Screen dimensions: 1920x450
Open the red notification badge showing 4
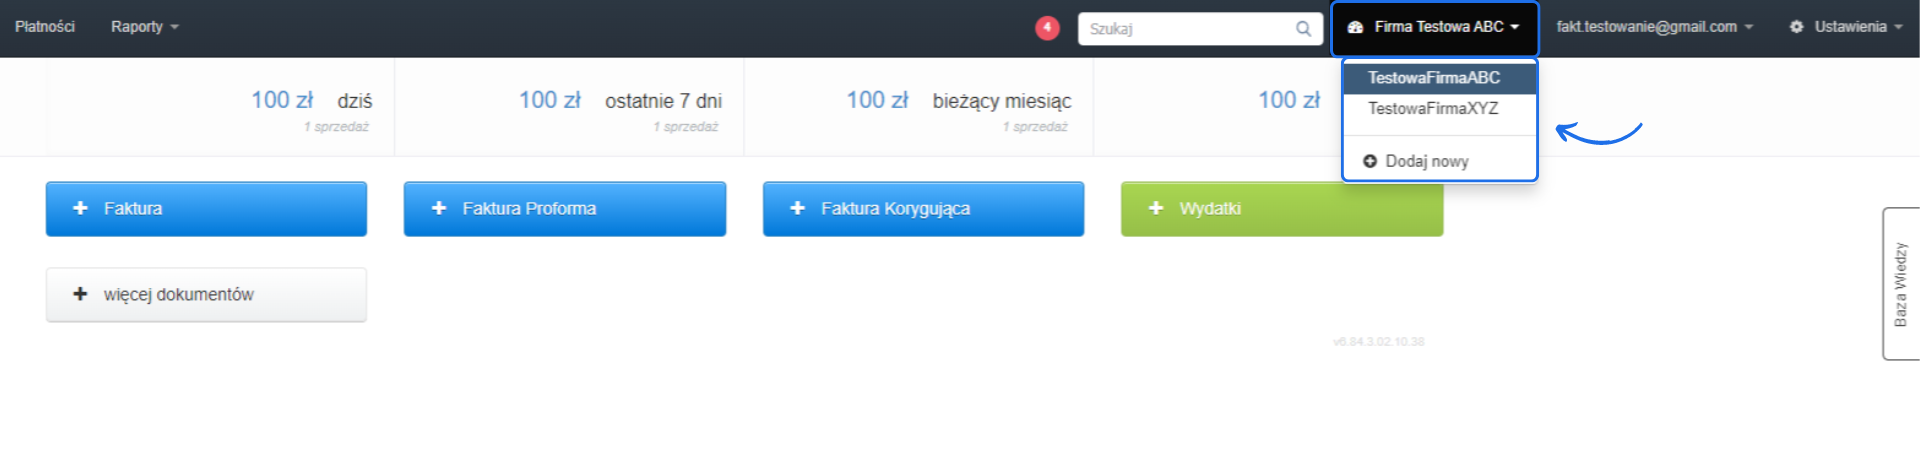click(1047, 28)
